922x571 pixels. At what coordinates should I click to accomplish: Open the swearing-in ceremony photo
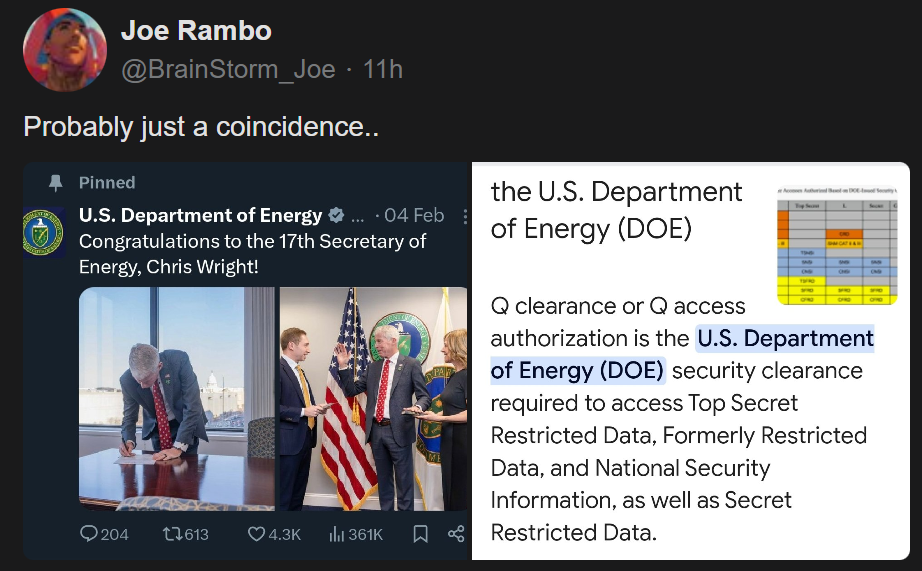pos(374,398)
